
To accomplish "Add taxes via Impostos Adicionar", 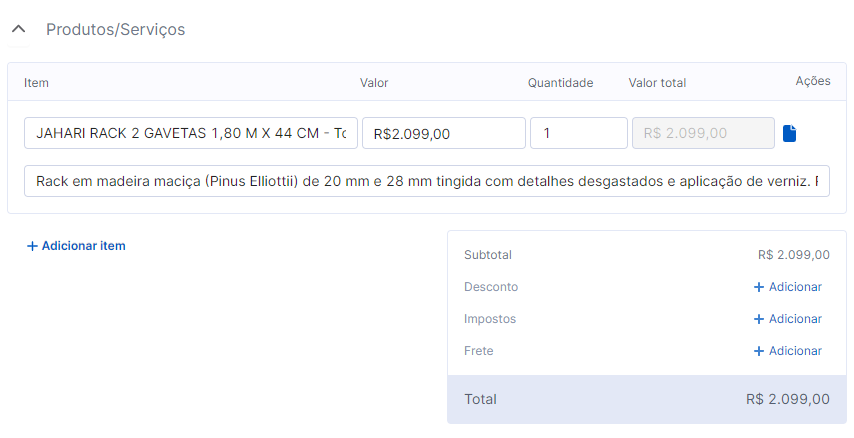I will pos(795,319).
